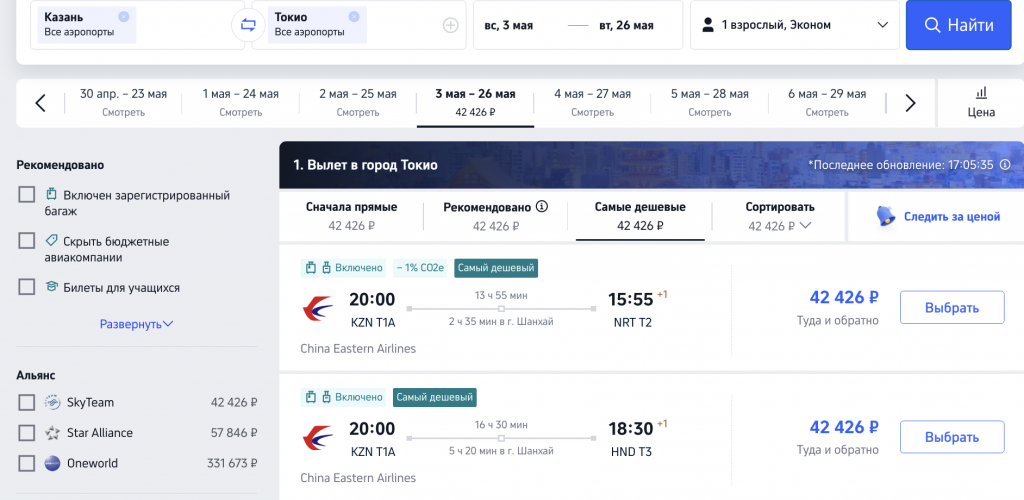Show next dates with right arrow
This screenshot has width=1024, height=500.
[x=910, y=103]
